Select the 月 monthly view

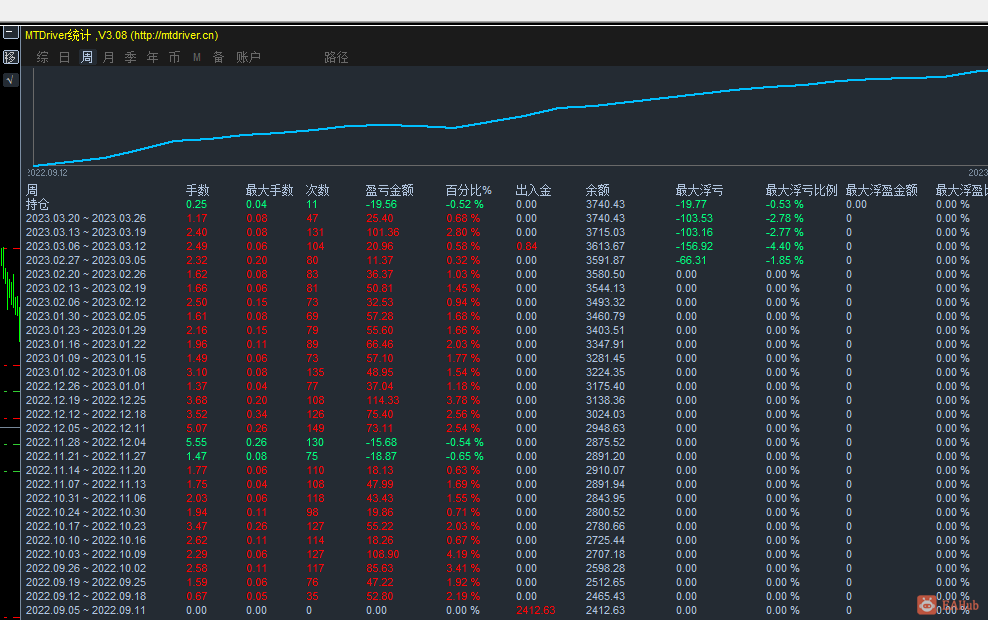pos(107,57)
